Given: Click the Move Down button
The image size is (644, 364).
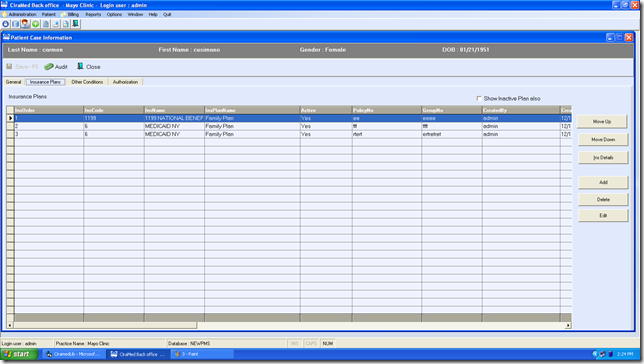Looking at the screenshot, I should coord(603,140).
